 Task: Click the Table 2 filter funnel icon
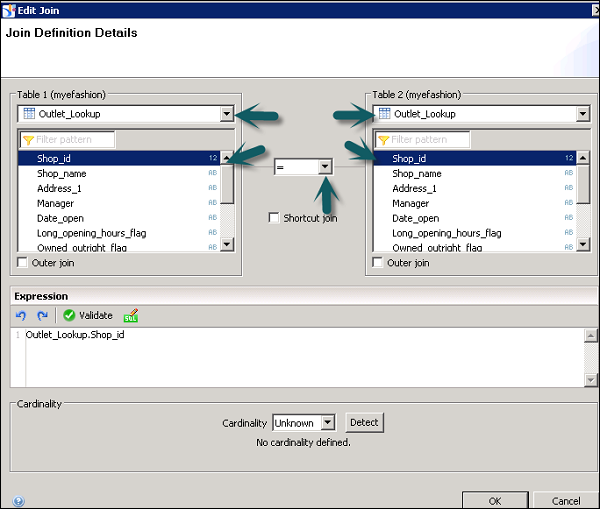[x=382, y=140]
